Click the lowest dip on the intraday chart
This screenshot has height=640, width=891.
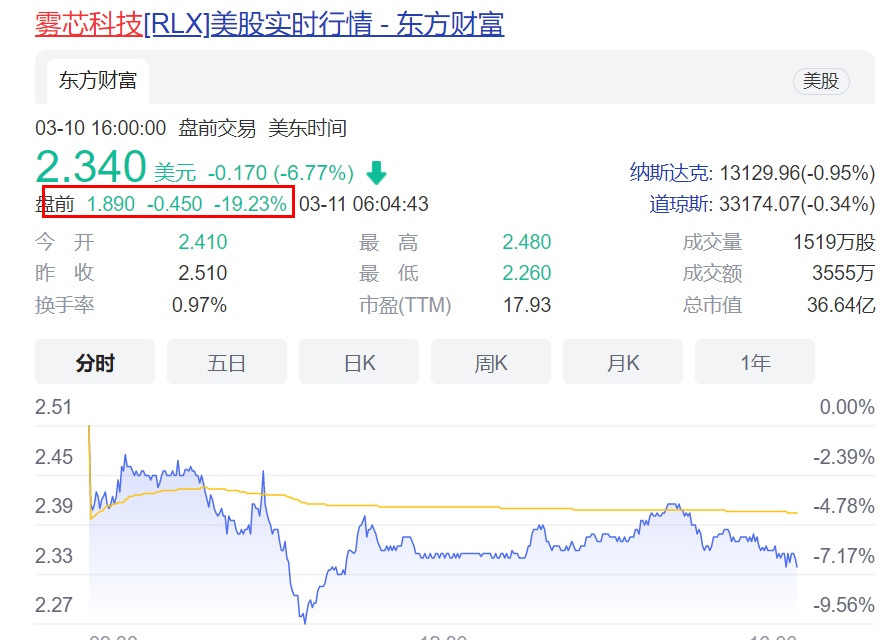(305, 621)
